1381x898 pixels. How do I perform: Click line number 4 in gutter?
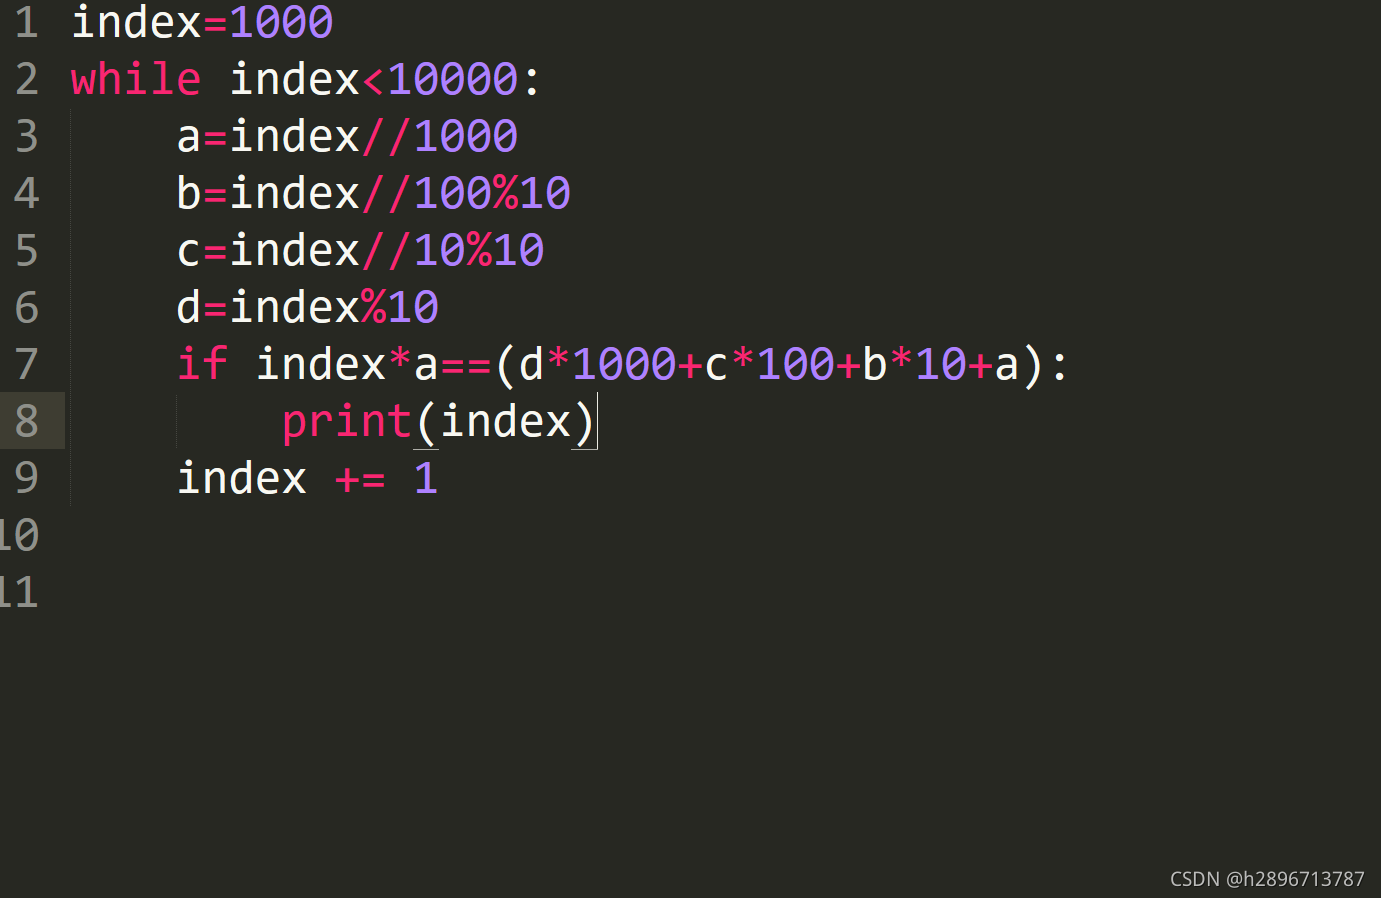click(27, 194)
